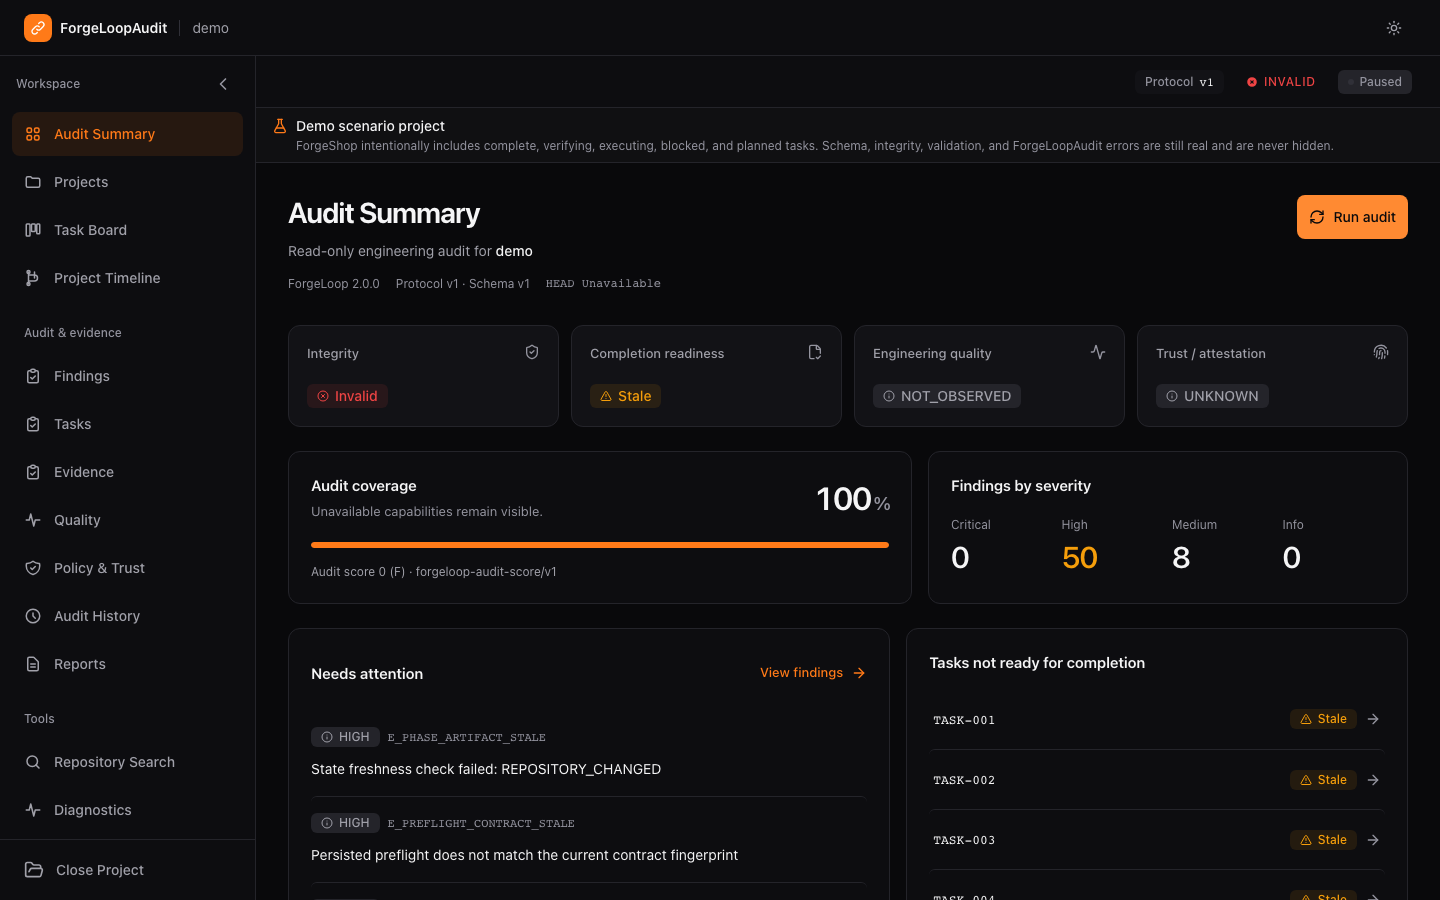Open the E_PHASE_ARTIFACT_STALE finding
This screenshot has height=900, width=1440.
588,753
